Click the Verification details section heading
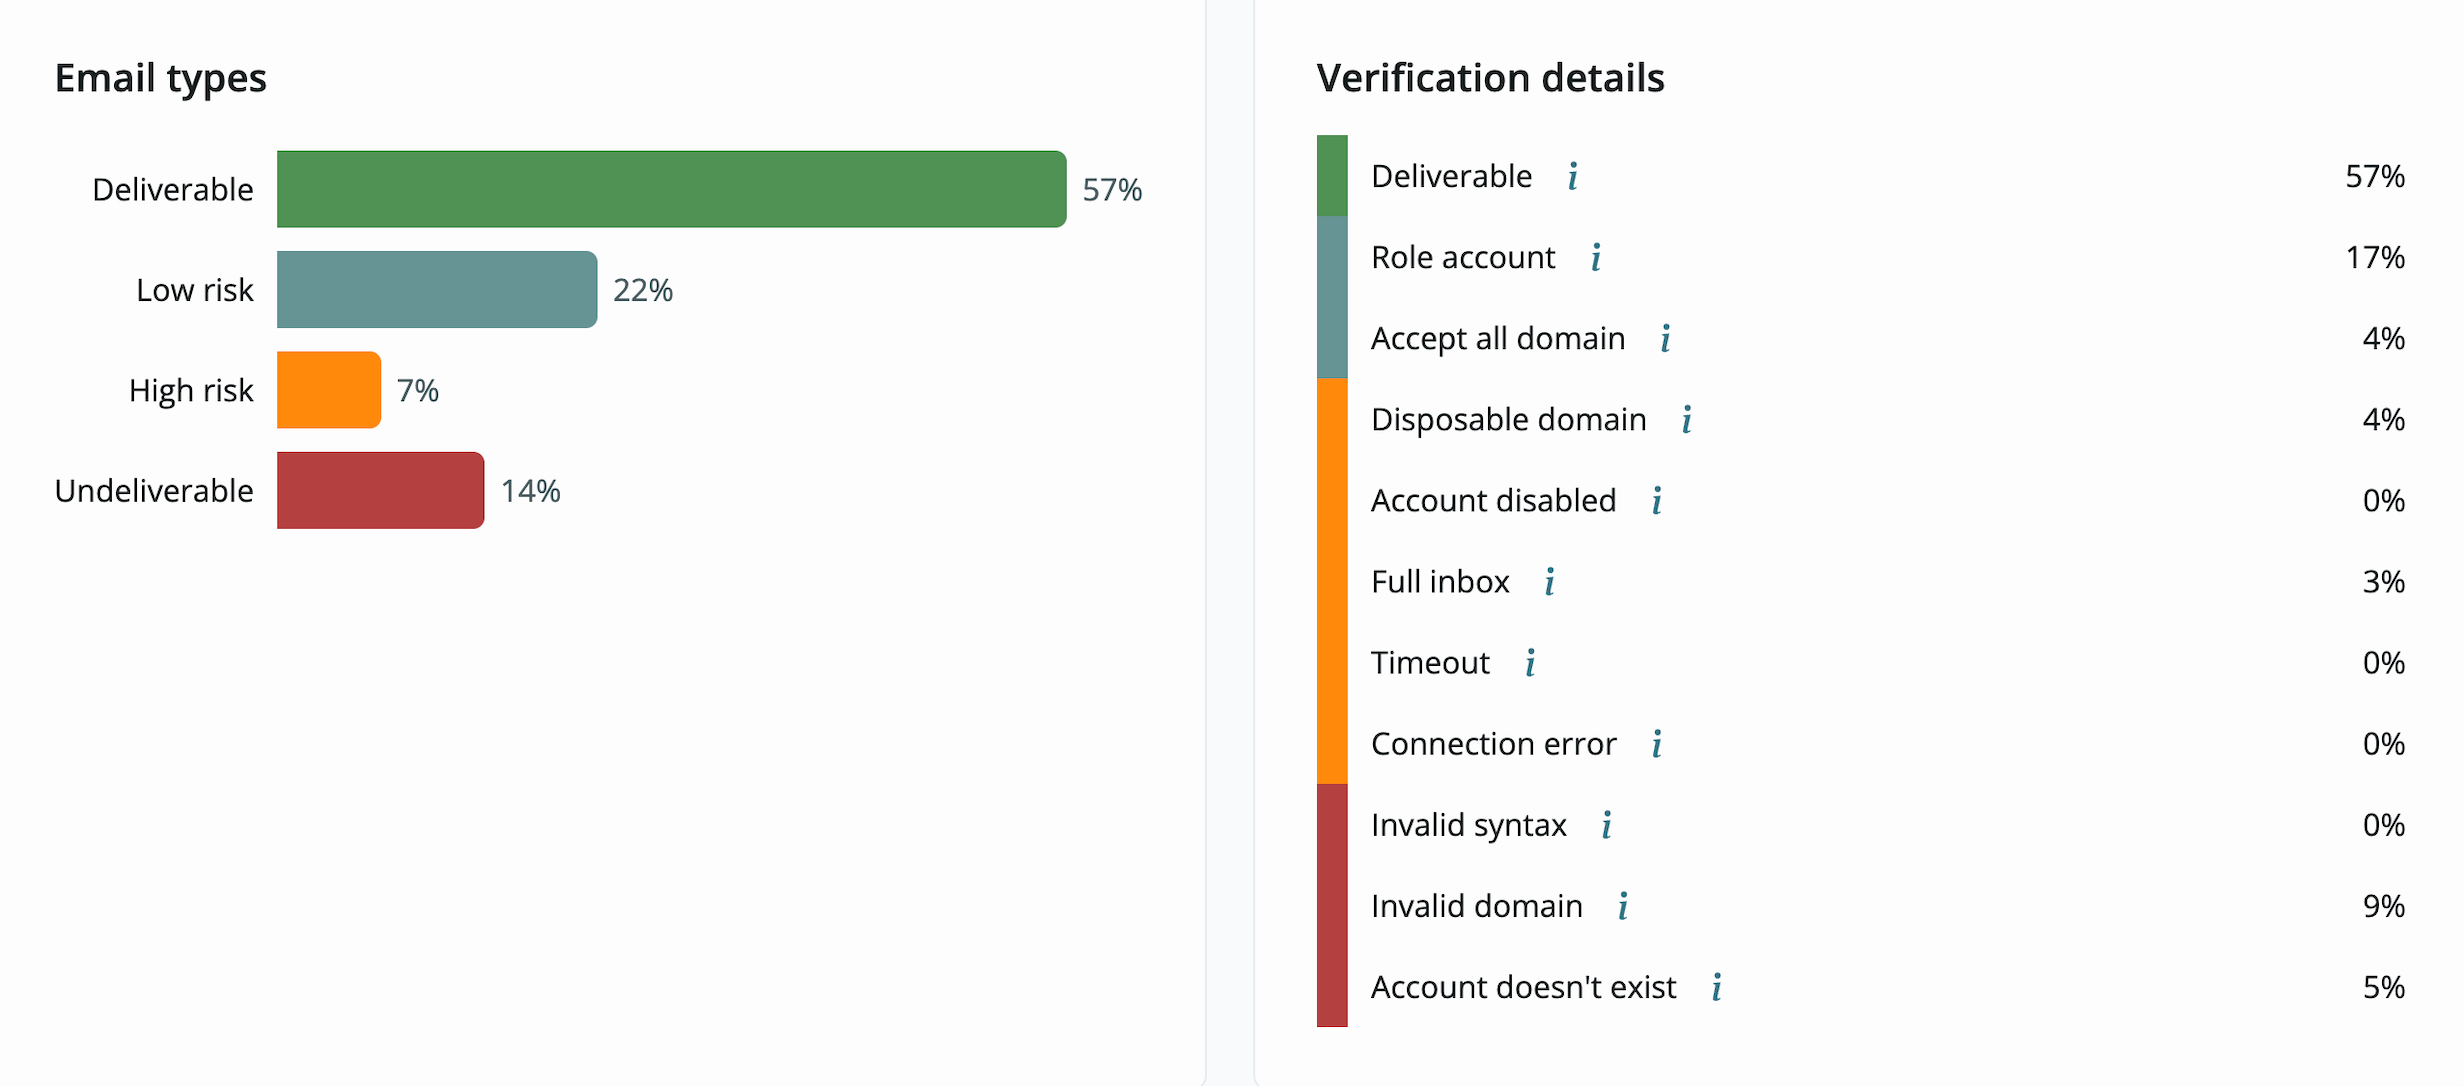Screen dimensions: 2464x1086 (1491, 78)
